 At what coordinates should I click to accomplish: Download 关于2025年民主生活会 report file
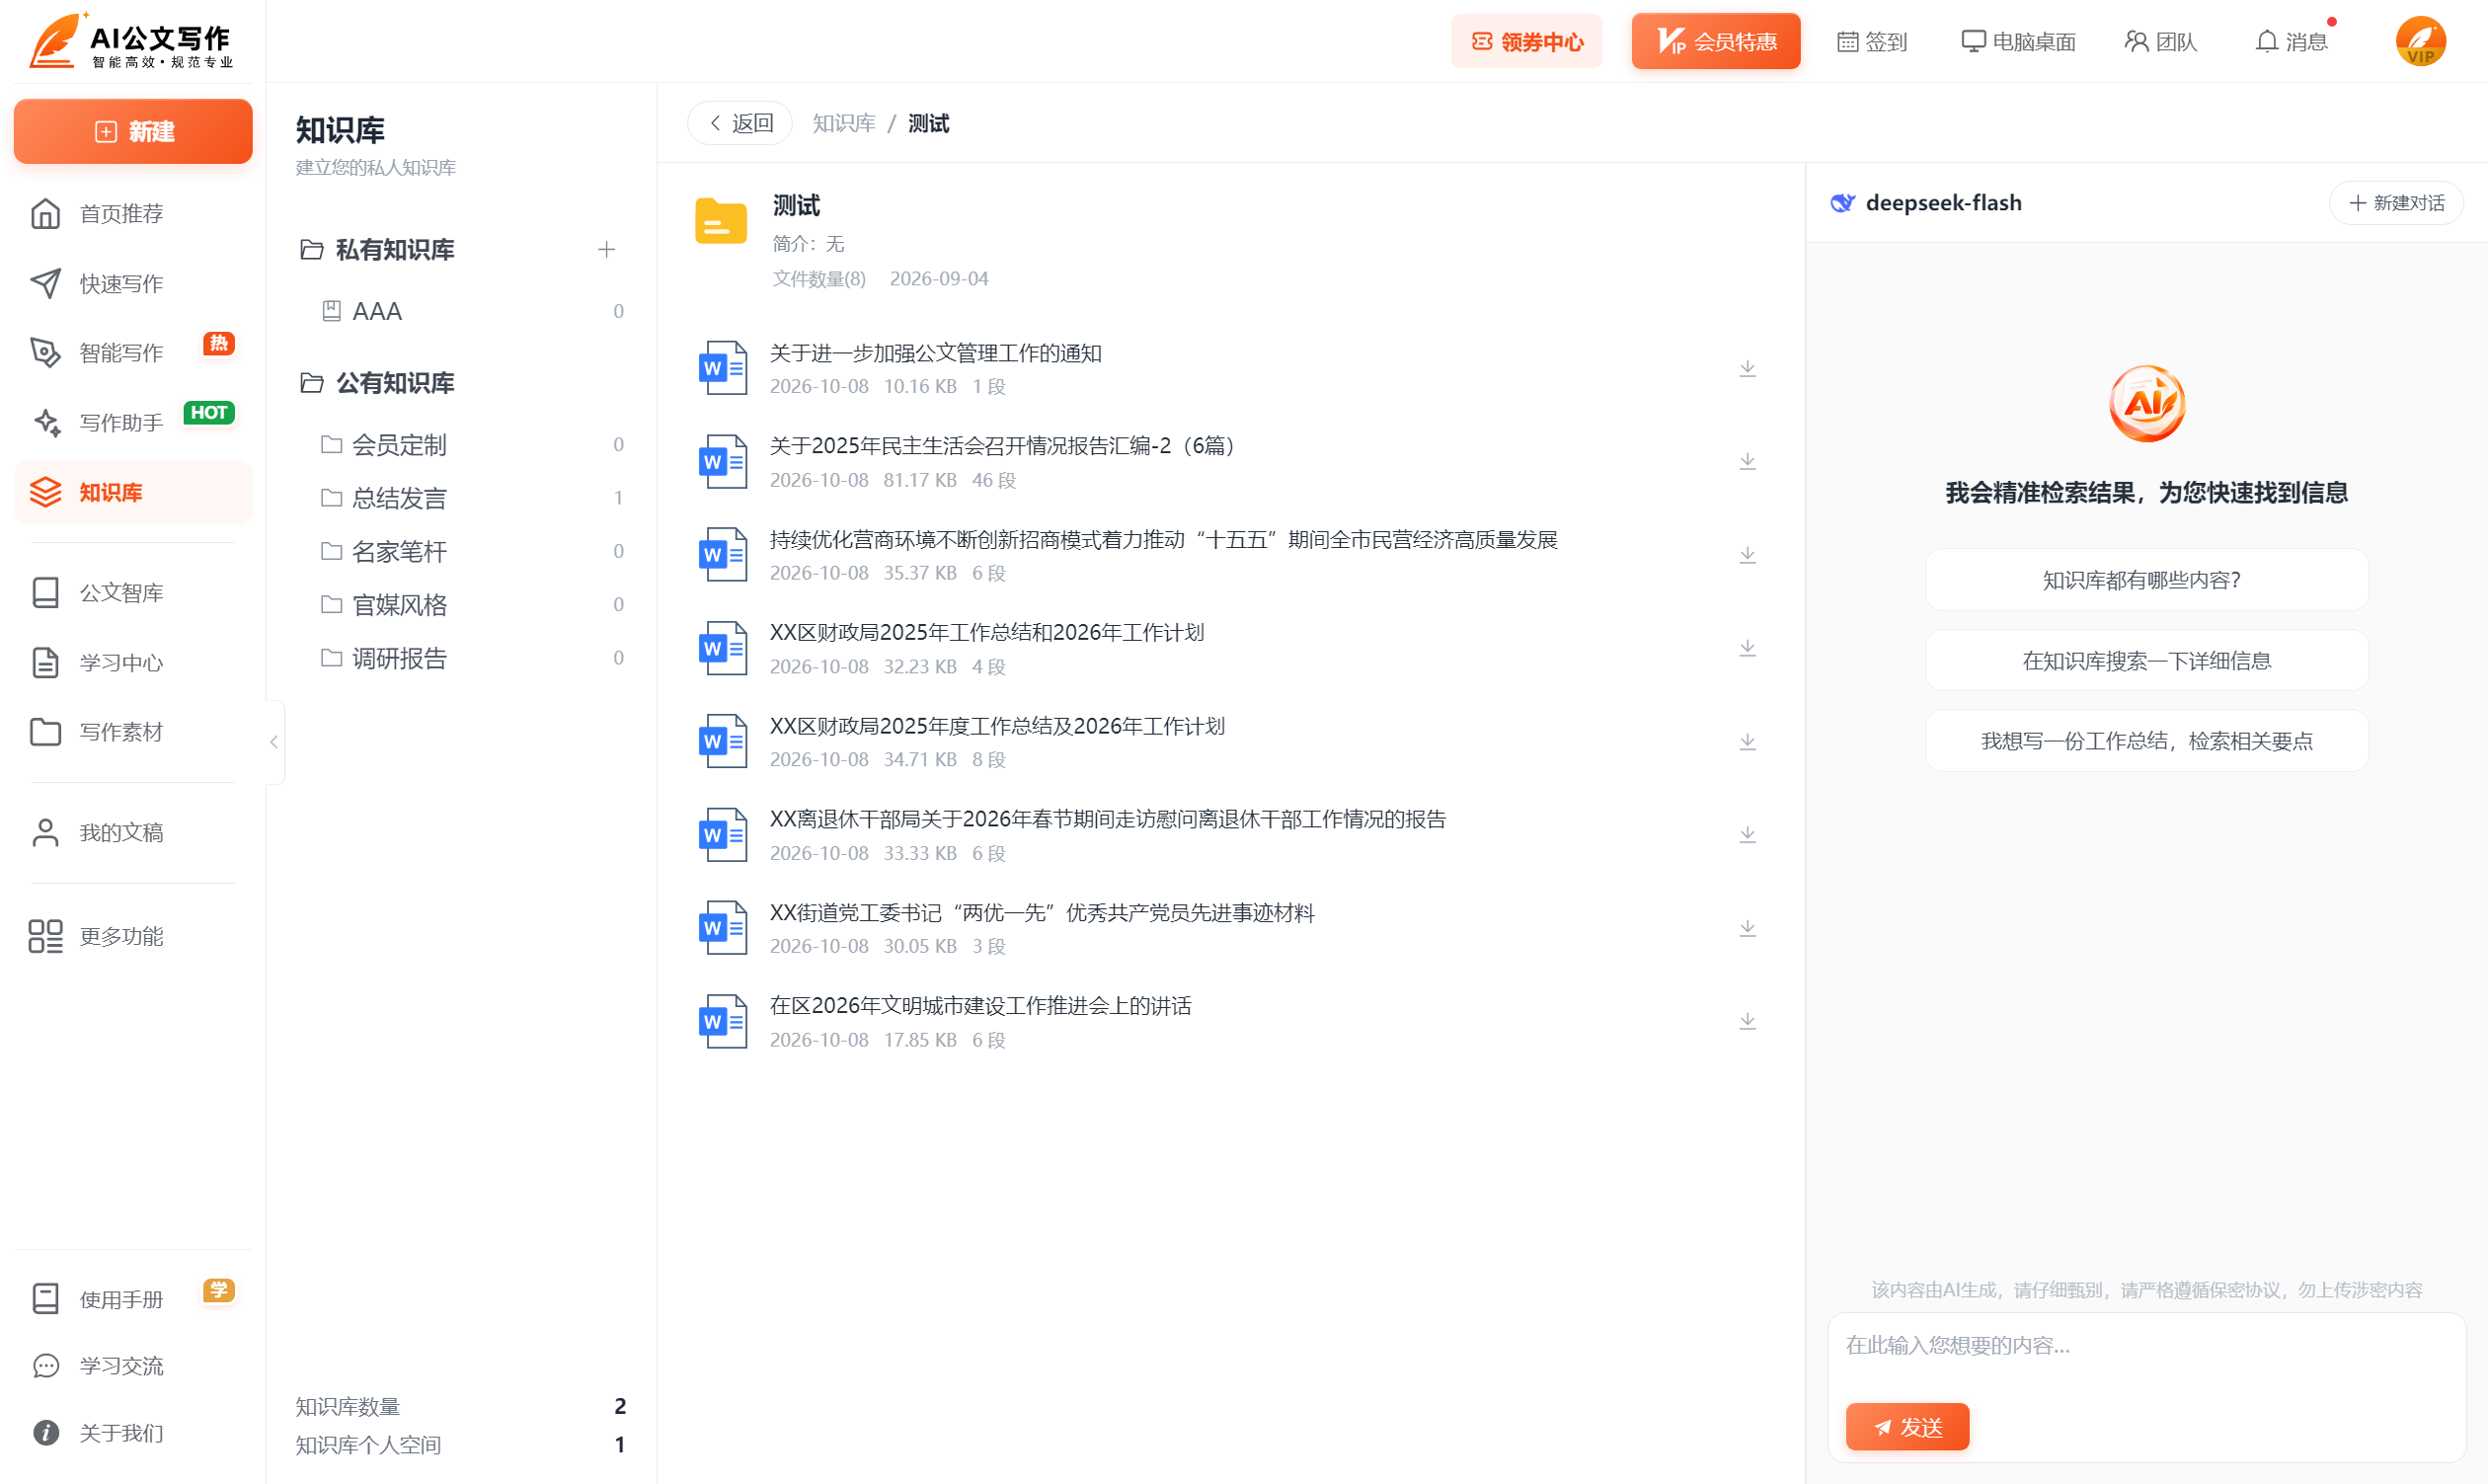tap(1747, 461)
